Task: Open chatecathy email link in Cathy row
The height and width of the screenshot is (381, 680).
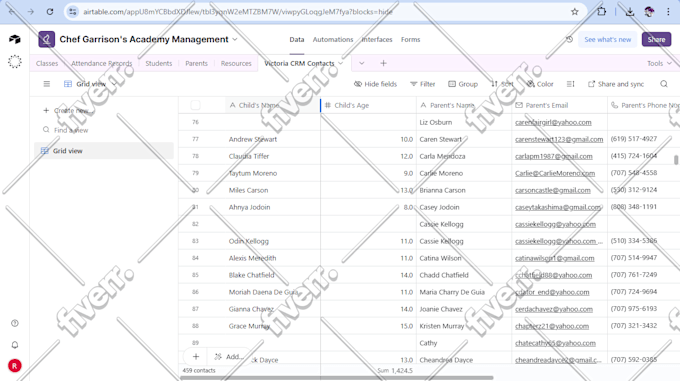Action: coord(555,343)
